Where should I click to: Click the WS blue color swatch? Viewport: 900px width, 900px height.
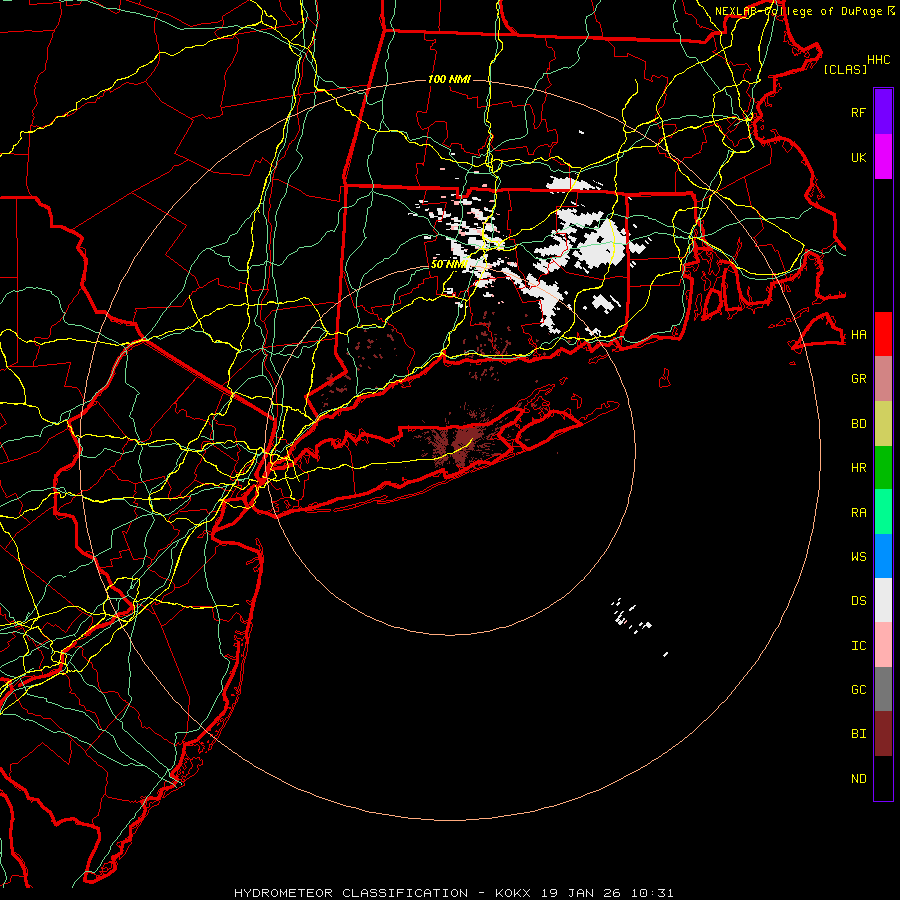(x=883, y=556)
